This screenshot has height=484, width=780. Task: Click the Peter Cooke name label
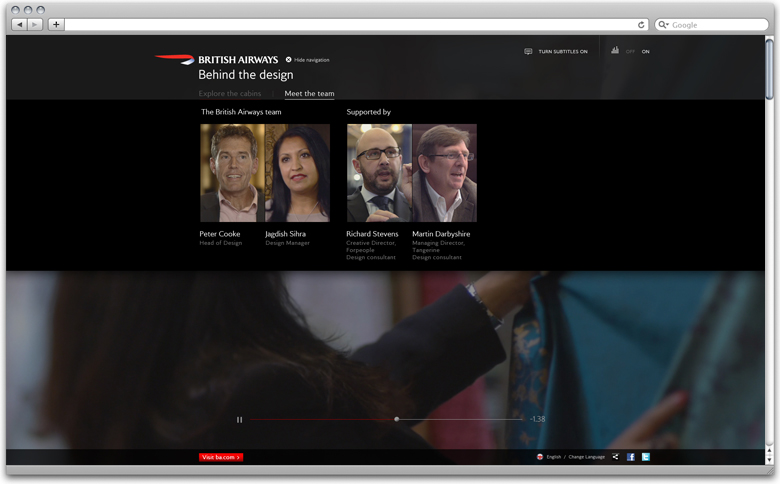220,234
